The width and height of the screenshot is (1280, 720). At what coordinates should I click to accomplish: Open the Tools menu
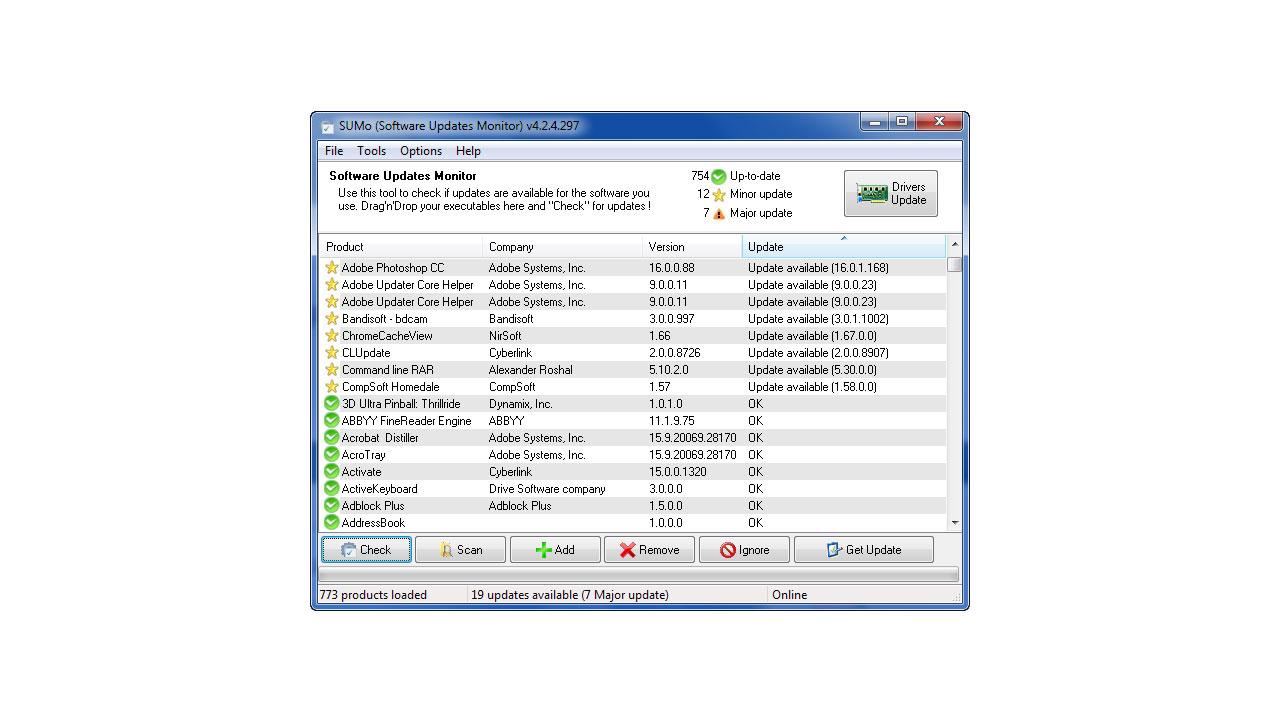(371, 151)
